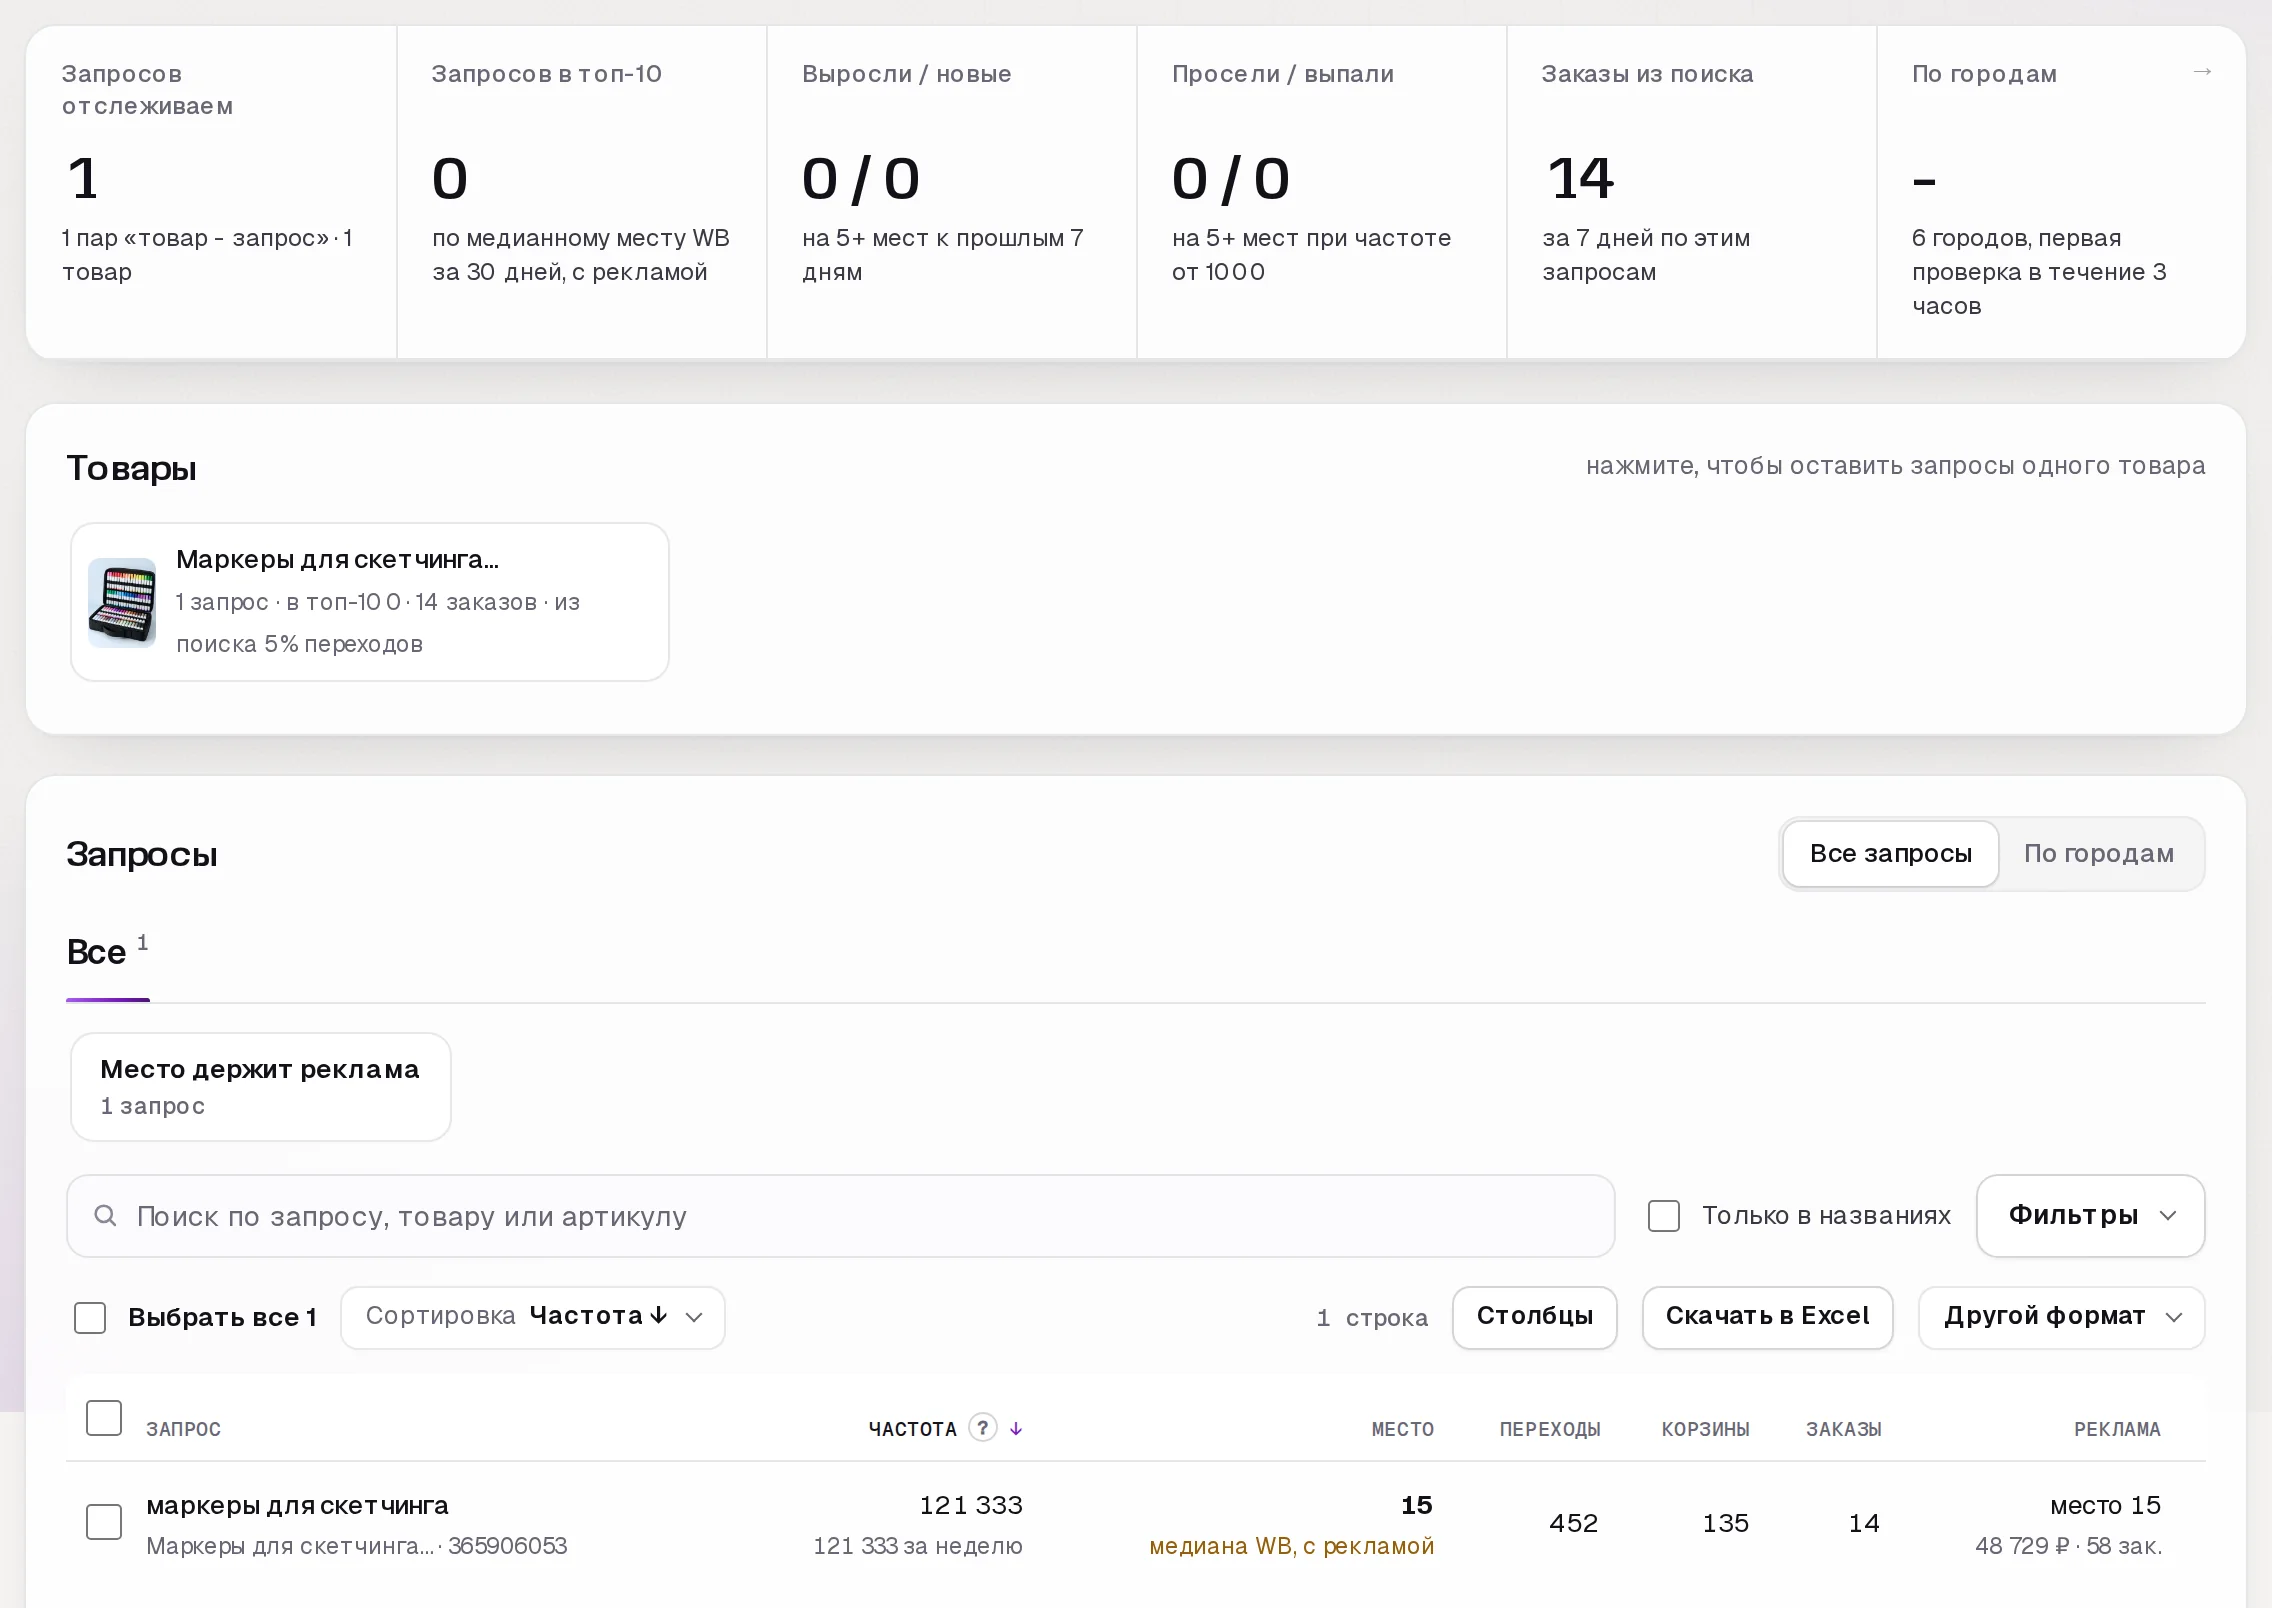This screenshot has width=2272, height=1608.
Task: Tick the Выбрать все 1 checkbox
Action: pyautogui.click(x=90, y=1318)
